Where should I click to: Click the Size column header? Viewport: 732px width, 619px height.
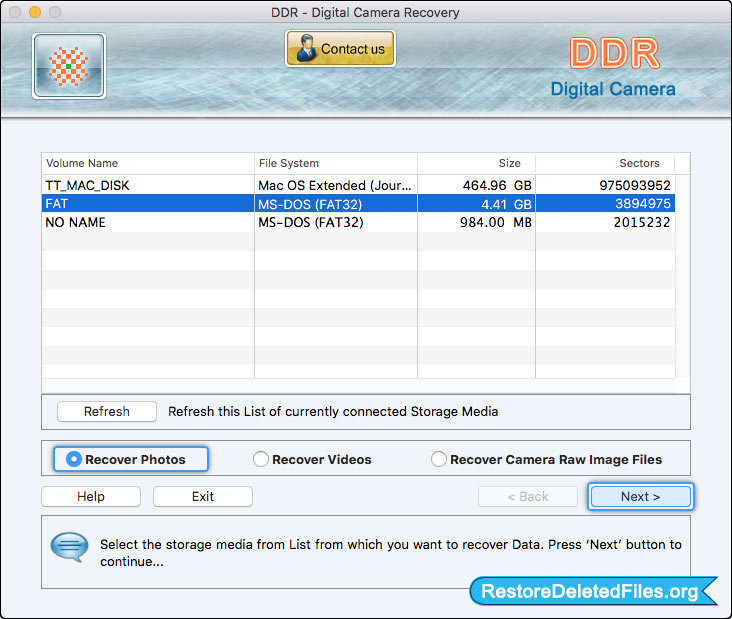click(476, 163)
